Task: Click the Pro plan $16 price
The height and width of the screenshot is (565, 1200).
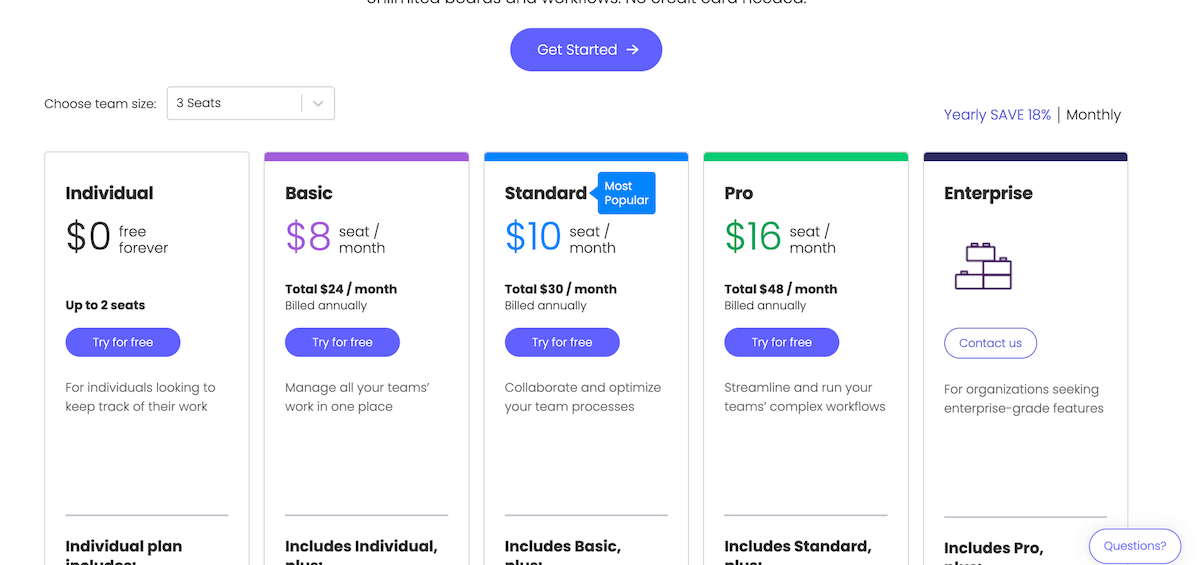Action: [x=752, y=237]
